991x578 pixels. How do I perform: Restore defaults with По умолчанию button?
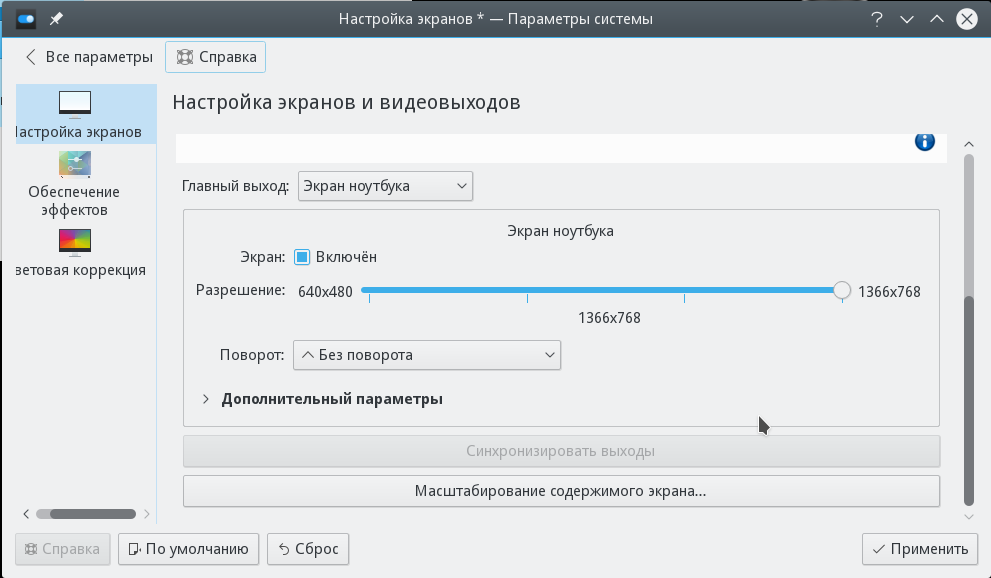pos(189,548)
